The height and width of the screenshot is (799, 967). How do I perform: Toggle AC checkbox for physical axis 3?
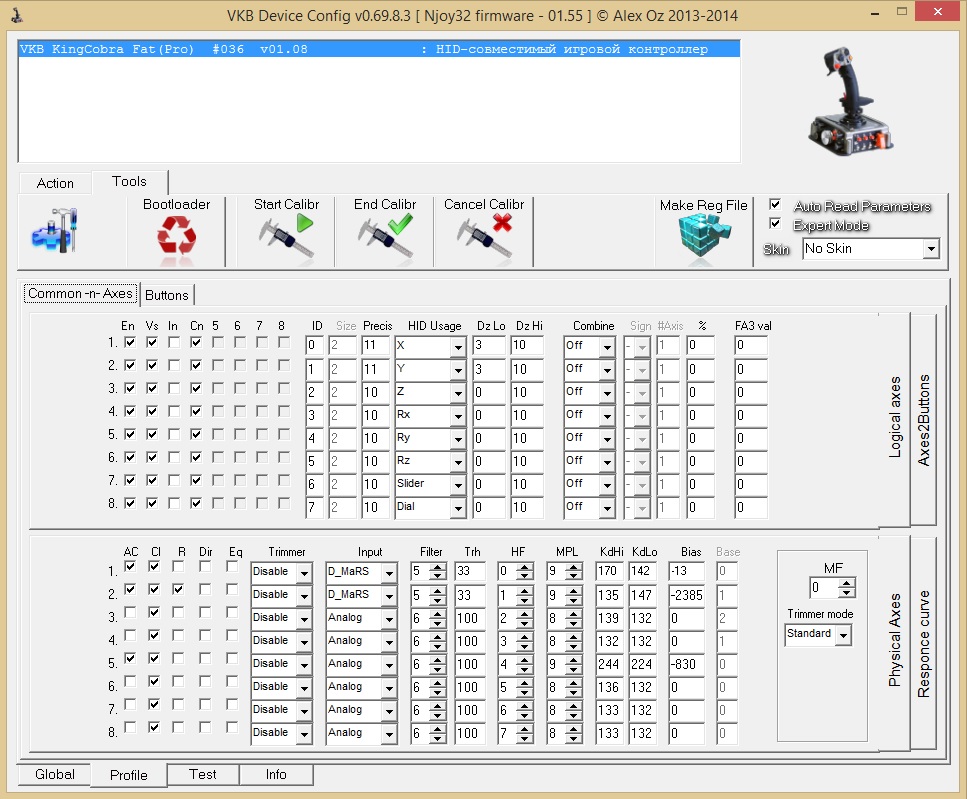(x=130, y=612)
